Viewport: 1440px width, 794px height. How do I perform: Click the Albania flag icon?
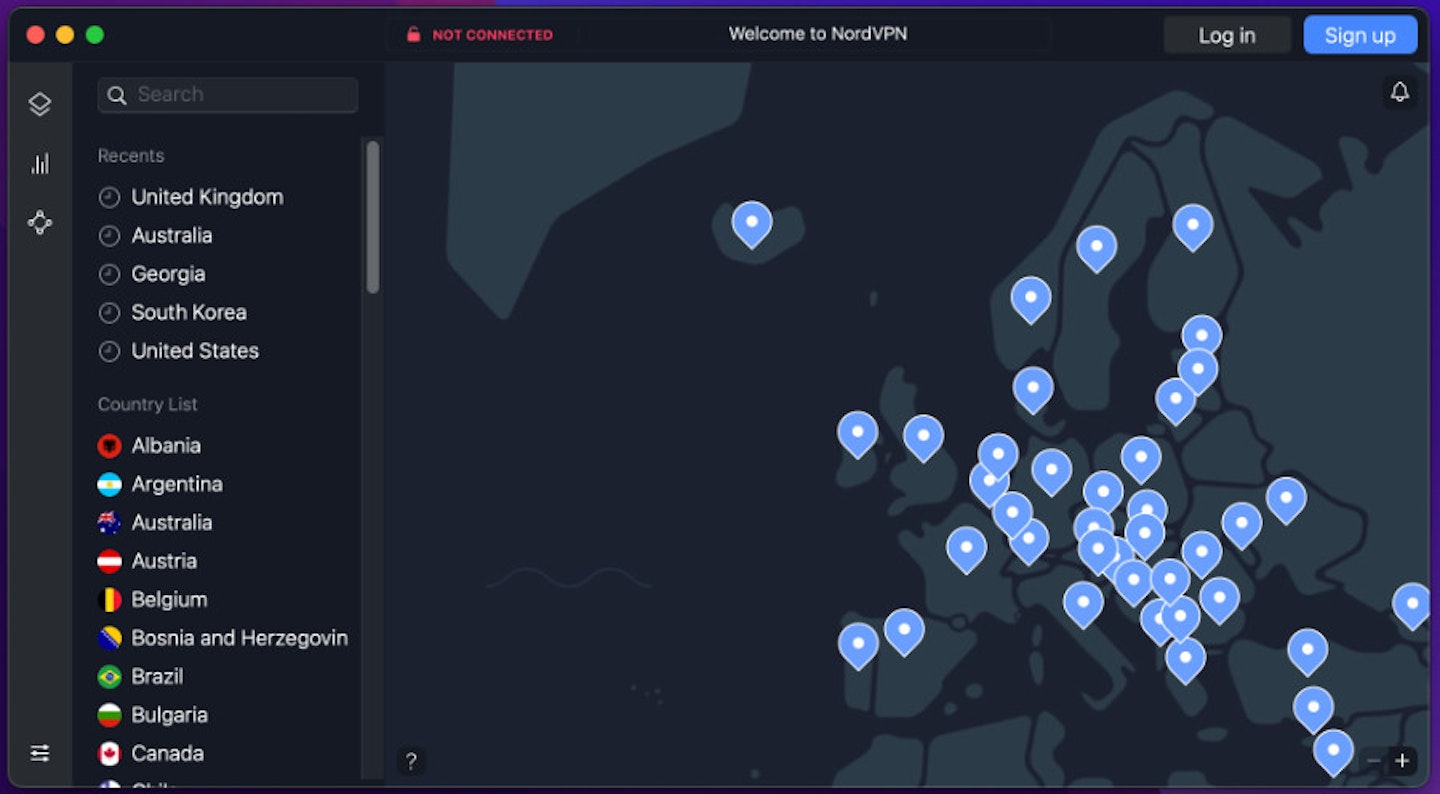[109, 446]
